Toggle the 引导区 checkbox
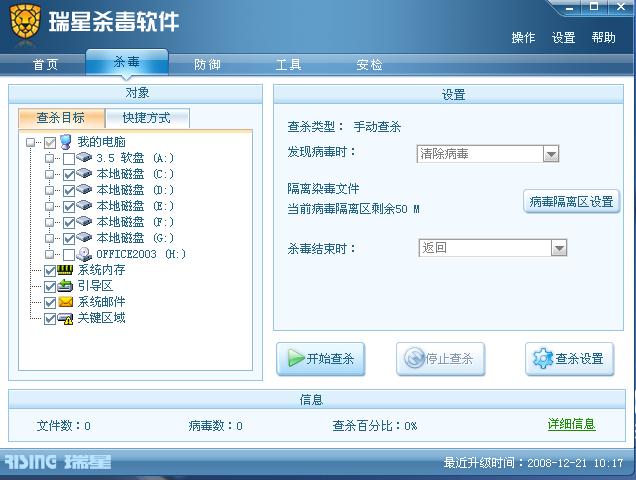 [50, 287]
